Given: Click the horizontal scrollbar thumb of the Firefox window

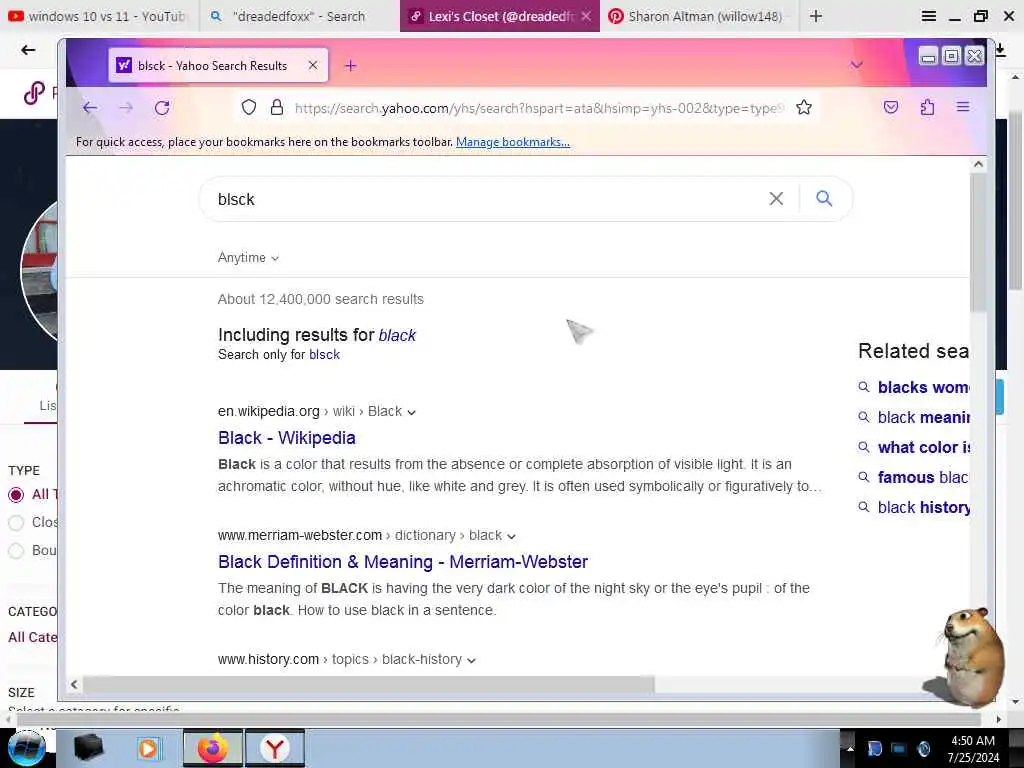Looking at the screenshot, I should [368, 684].
